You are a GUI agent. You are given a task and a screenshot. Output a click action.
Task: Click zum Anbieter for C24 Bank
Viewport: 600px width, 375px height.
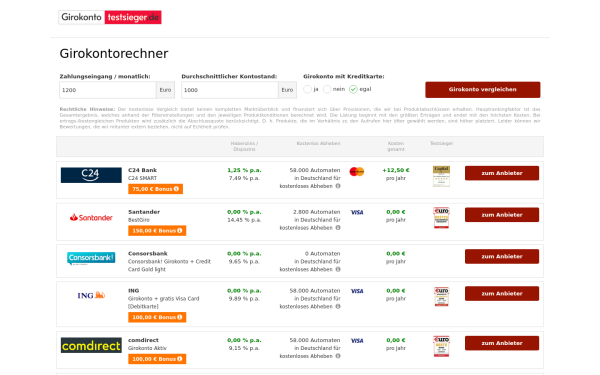tap(502, 173)
